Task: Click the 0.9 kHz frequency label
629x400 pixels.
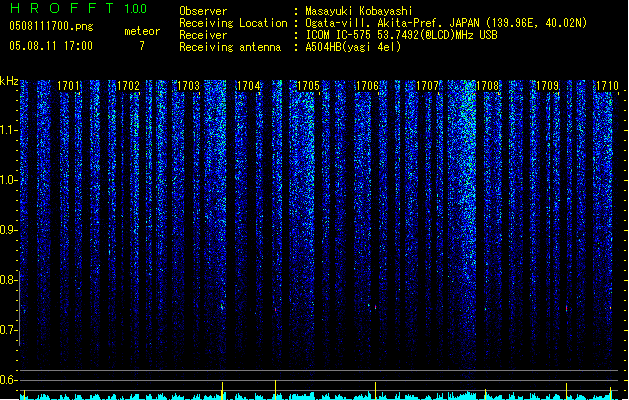Action: 8,230
